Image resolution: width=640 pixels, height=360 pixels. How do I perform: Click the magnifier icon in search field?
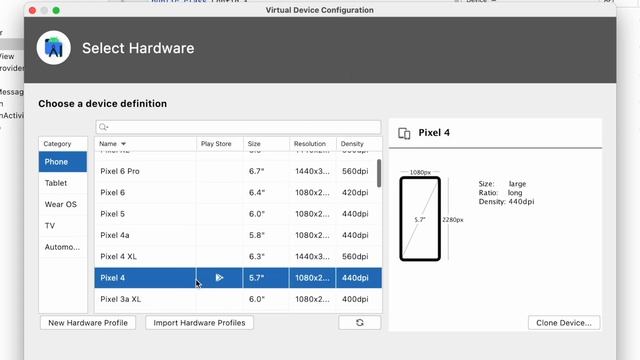pos(103,127)
